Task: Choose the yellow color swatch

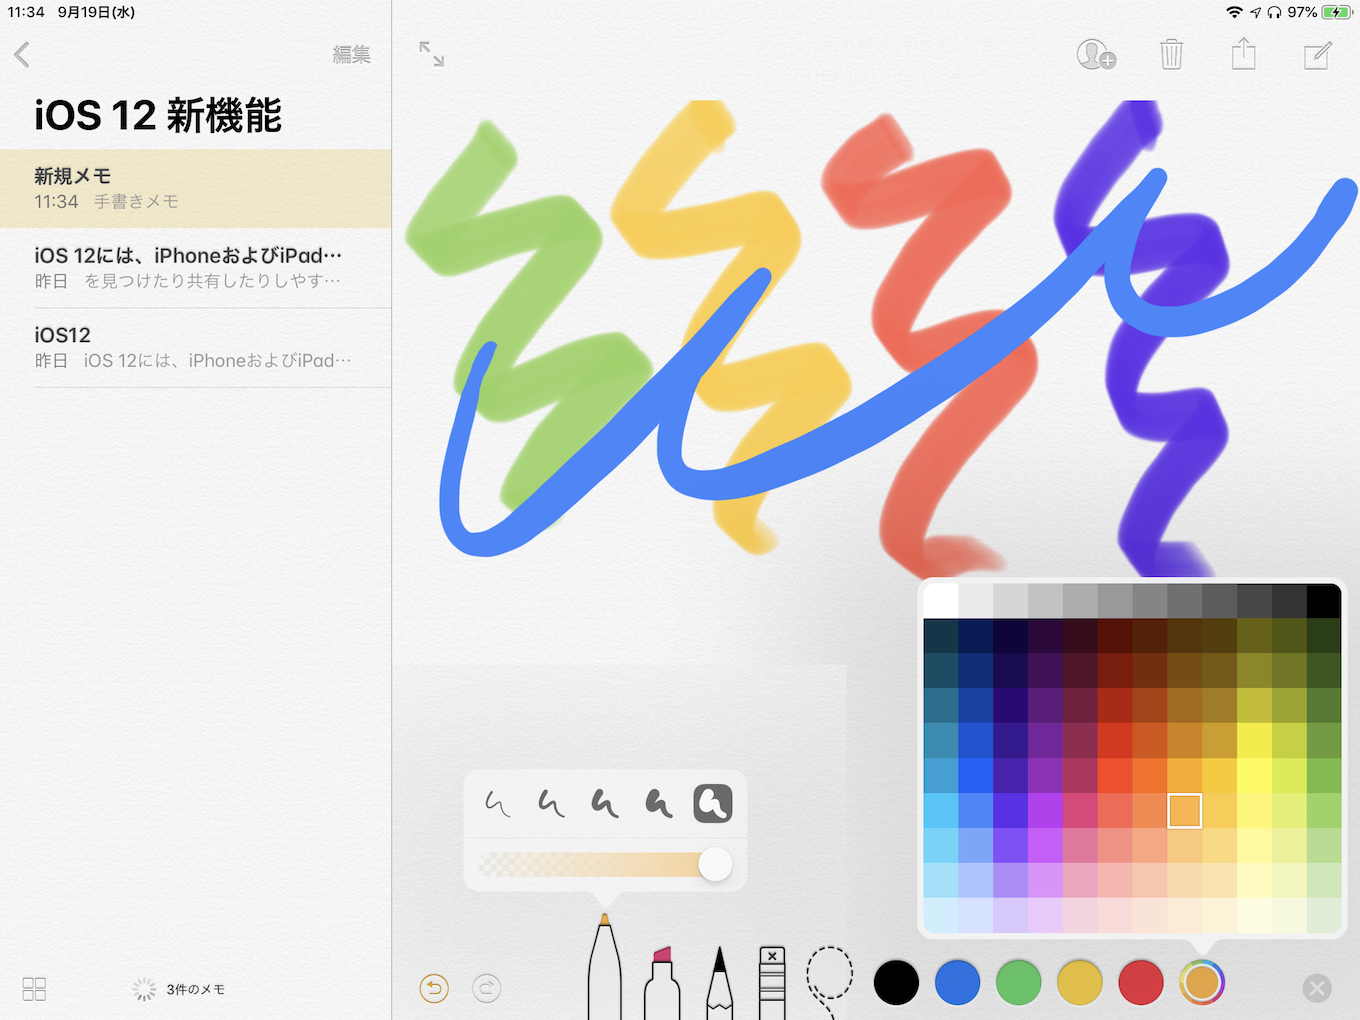Action: (x=1079, y=982)
